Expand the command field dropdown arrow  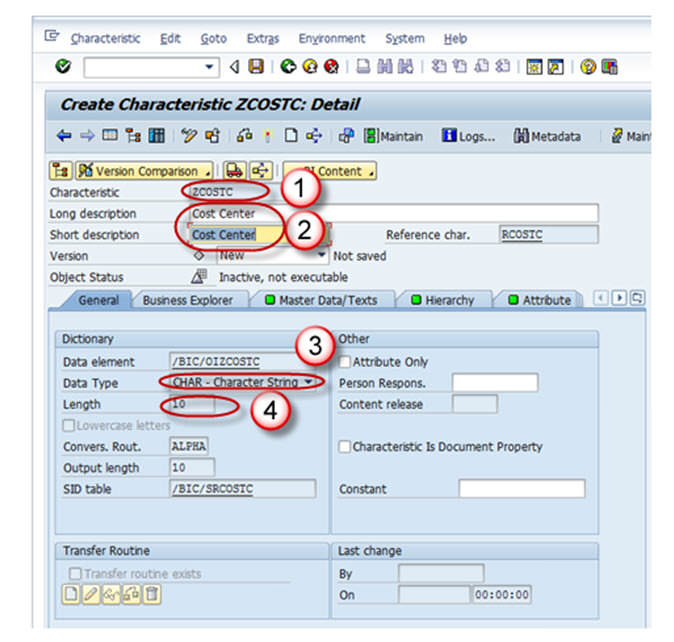tap(210, 67)
